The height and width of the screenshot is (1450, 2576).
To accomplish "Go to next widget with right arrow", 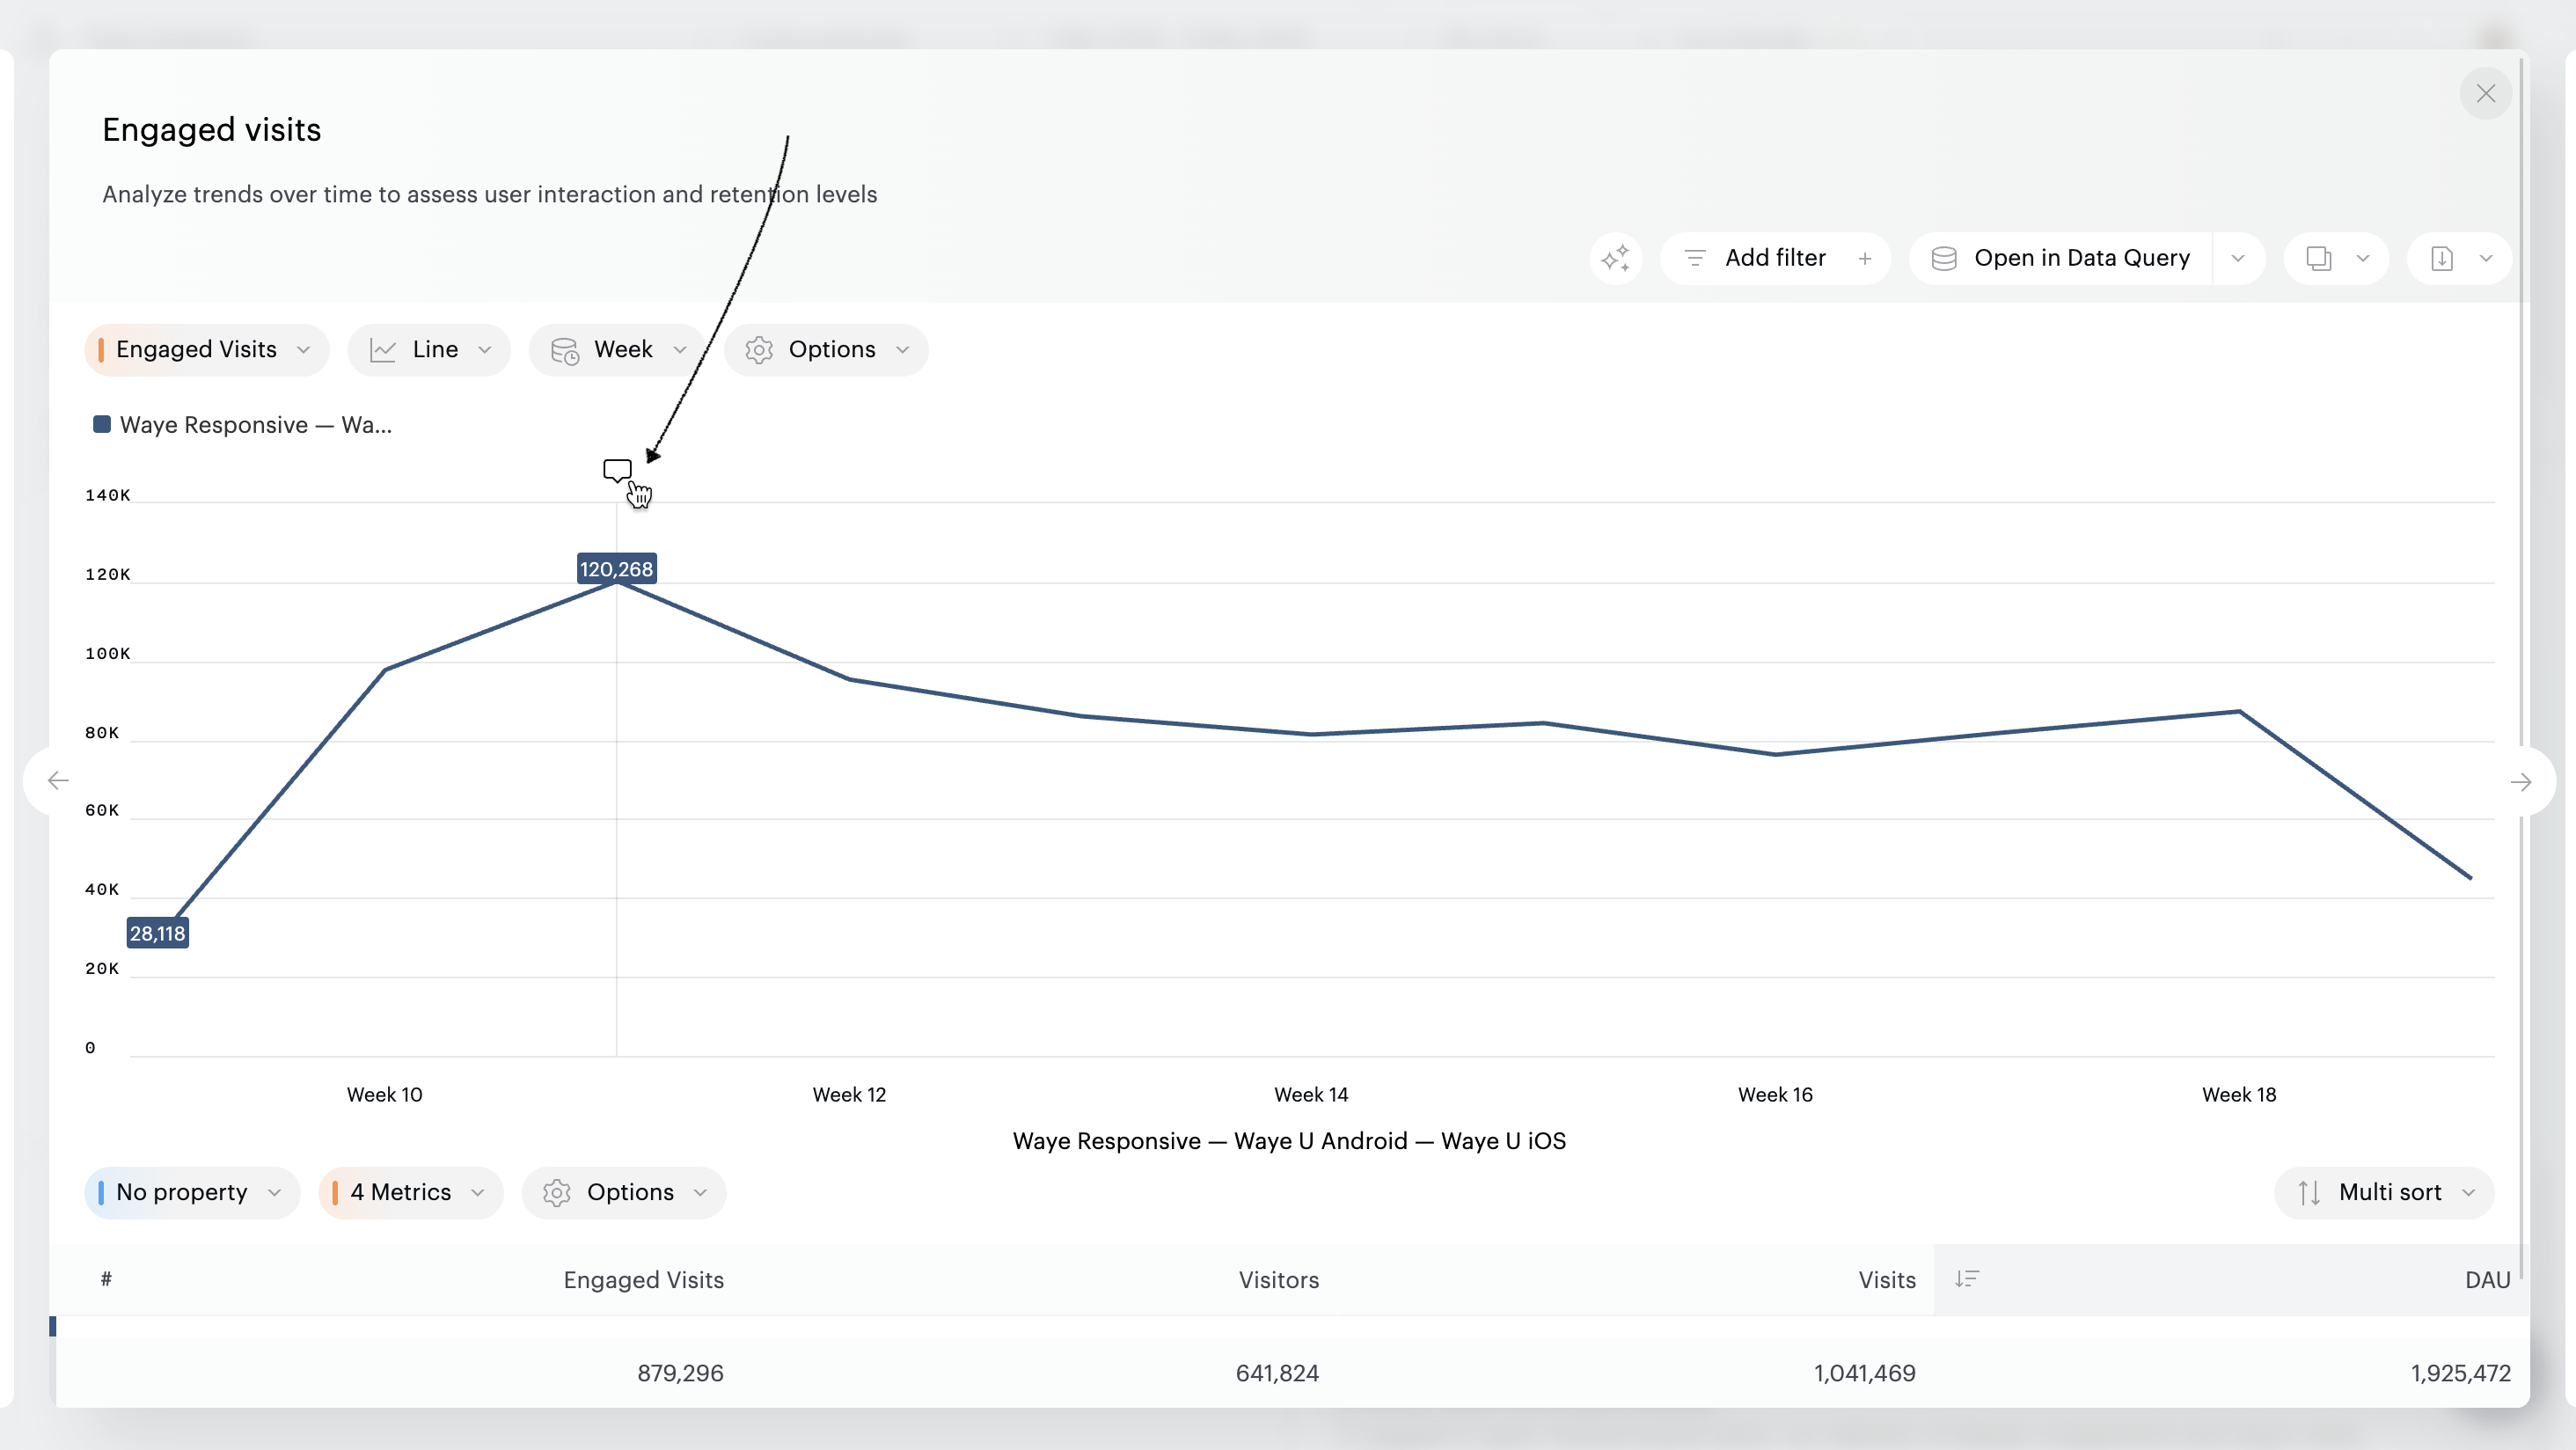I will pos(2520,782).
